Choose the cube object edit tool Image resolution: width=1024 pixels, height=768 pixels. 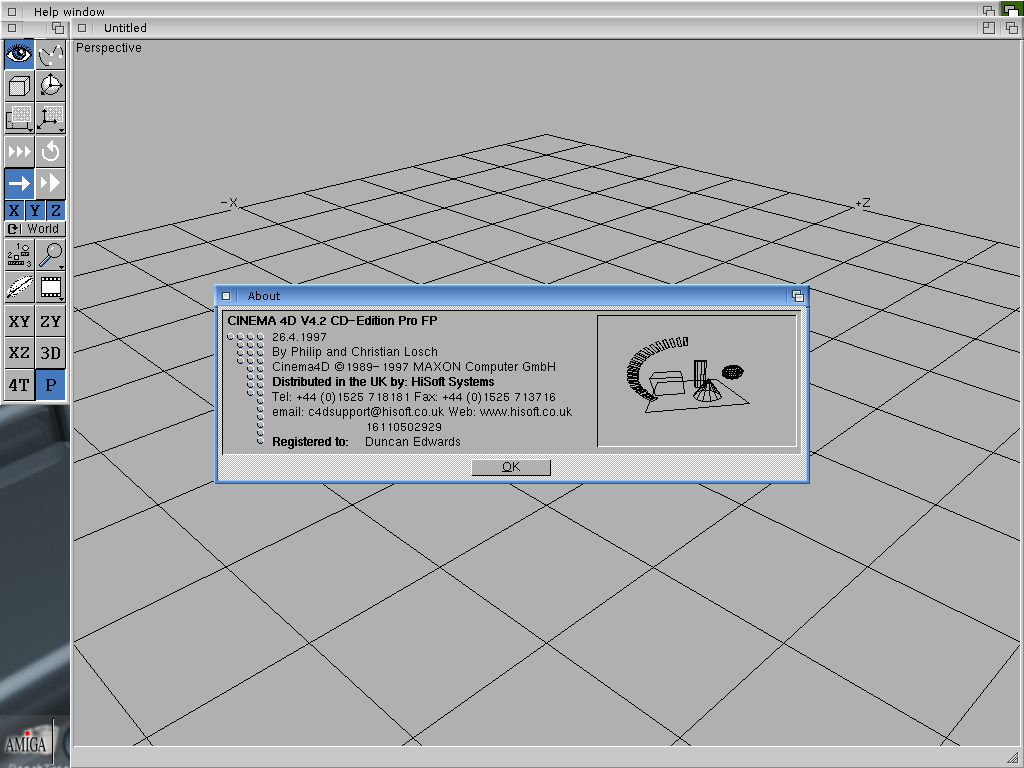tap(19, 86)
